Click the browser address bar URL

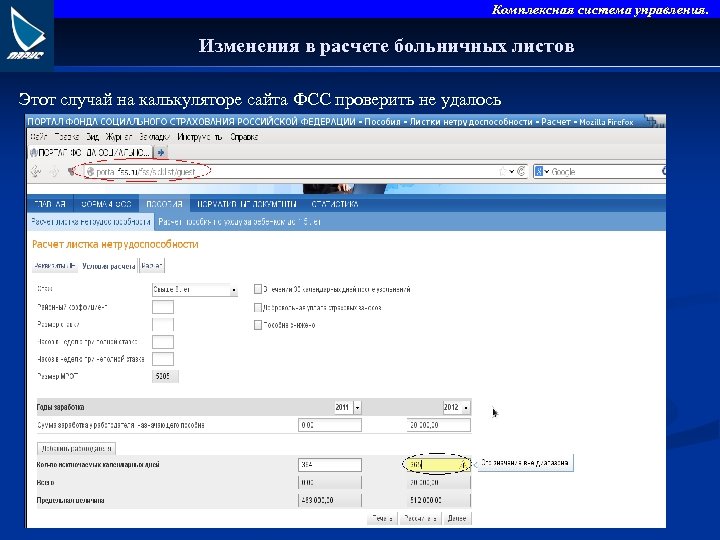(146, 172)
